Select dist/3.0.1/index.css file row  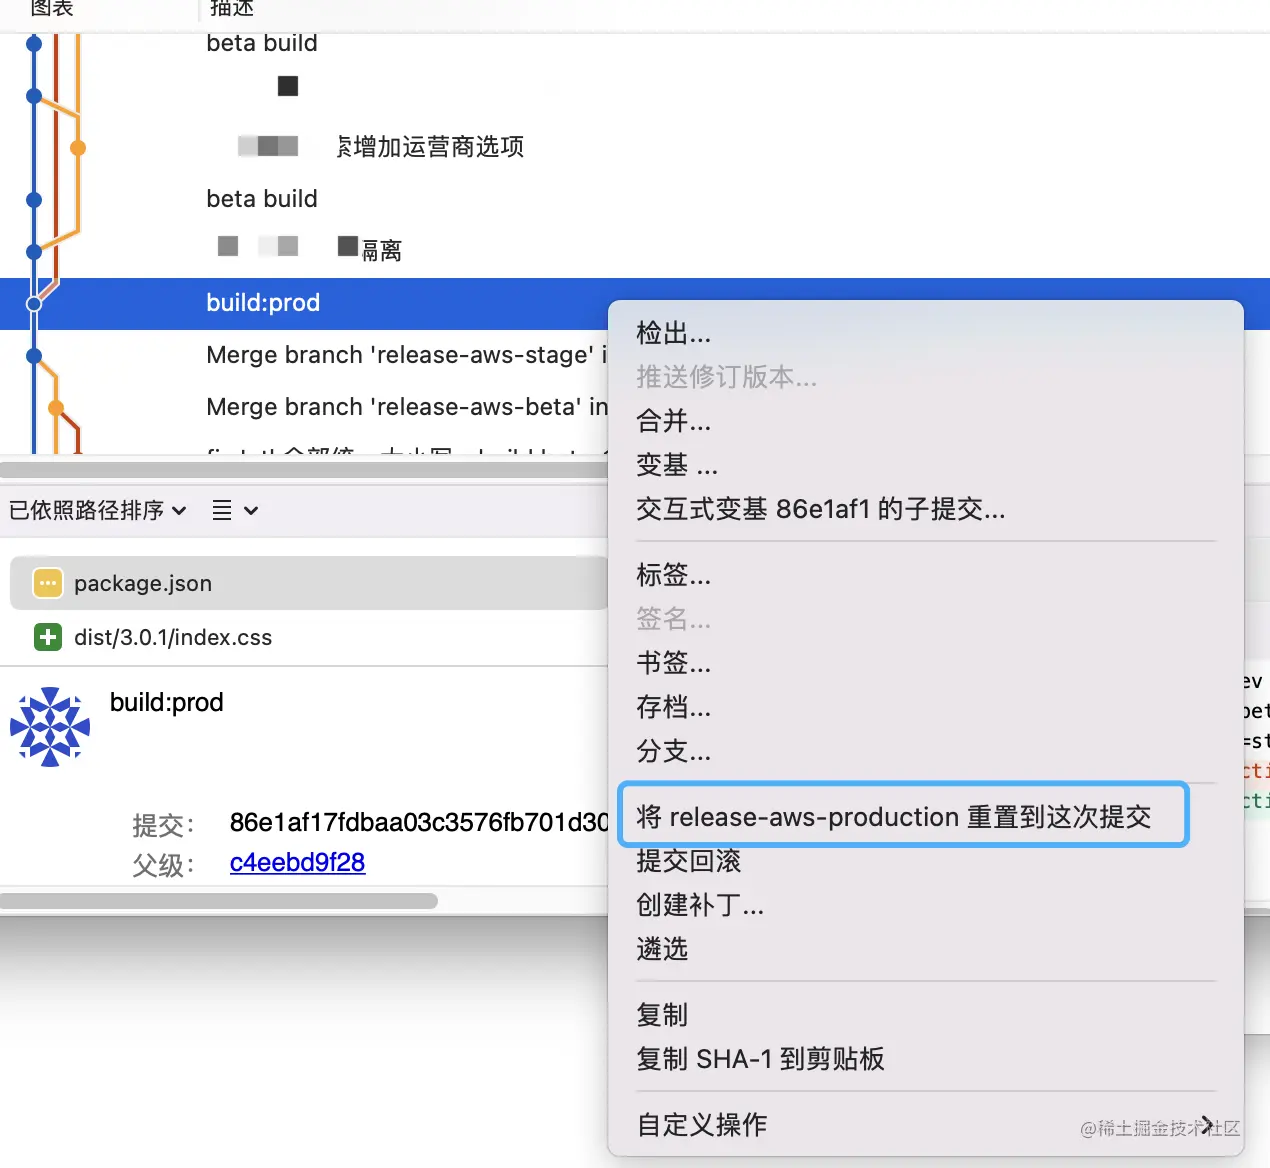tap(304, 637)
